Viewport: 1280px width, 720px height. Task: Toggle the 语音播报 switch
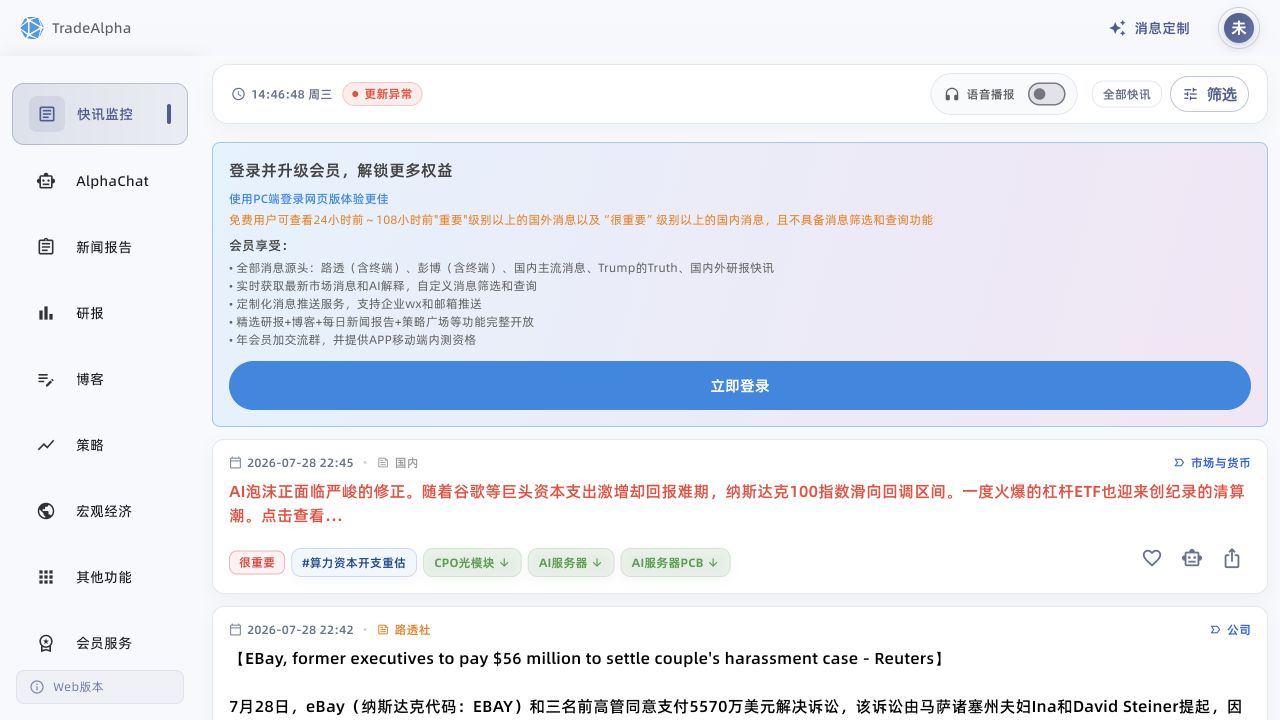coord(1047,94)
